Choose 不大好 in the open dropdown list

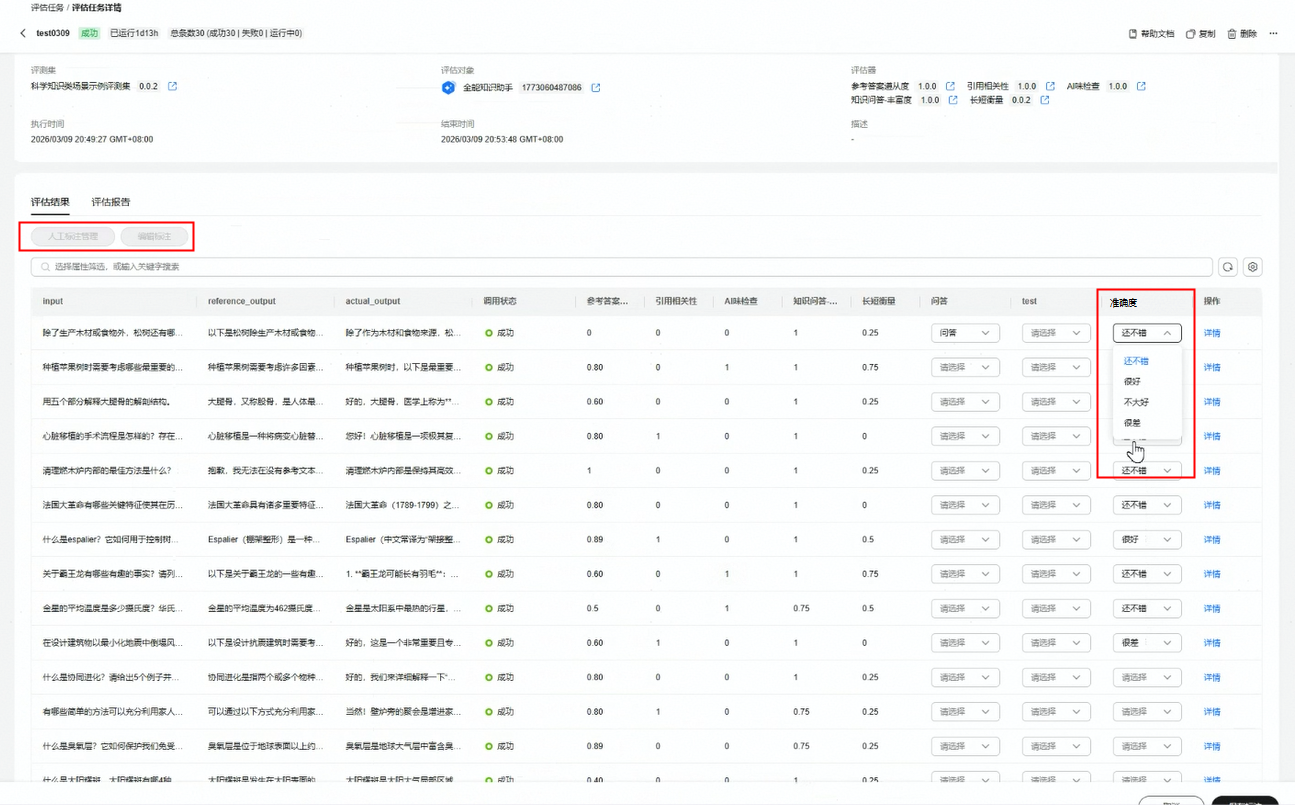point(1136,402)
